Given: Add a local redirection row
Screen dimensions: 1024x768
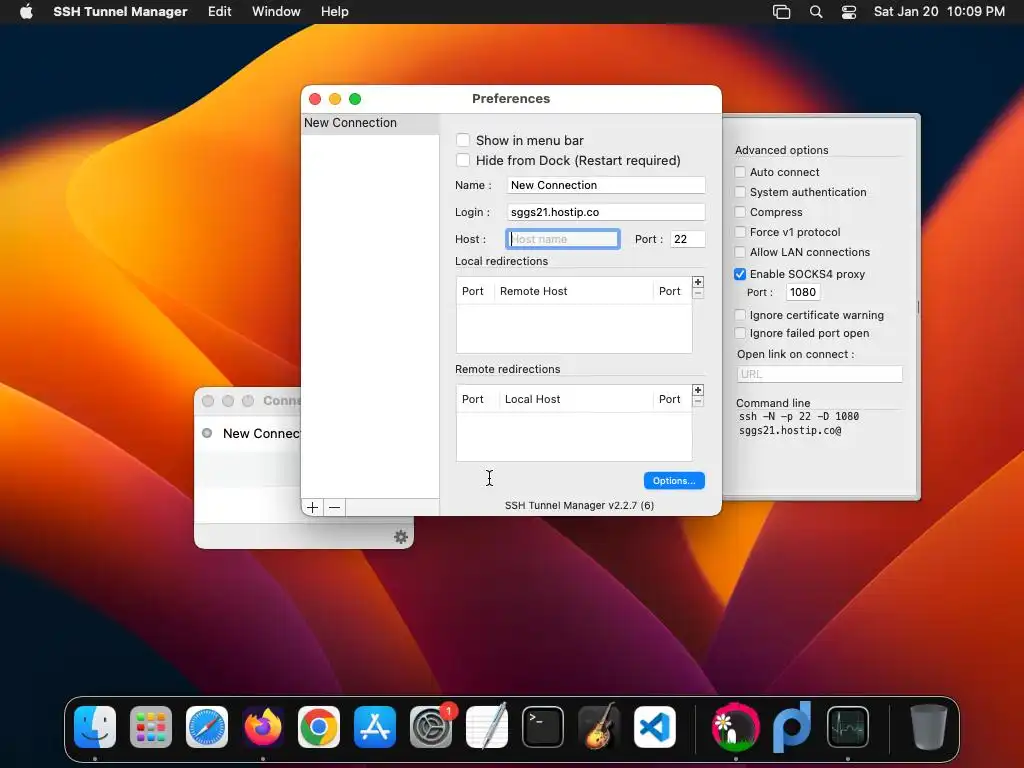Looking at the screenshot, I should click(x=697, y=282).
